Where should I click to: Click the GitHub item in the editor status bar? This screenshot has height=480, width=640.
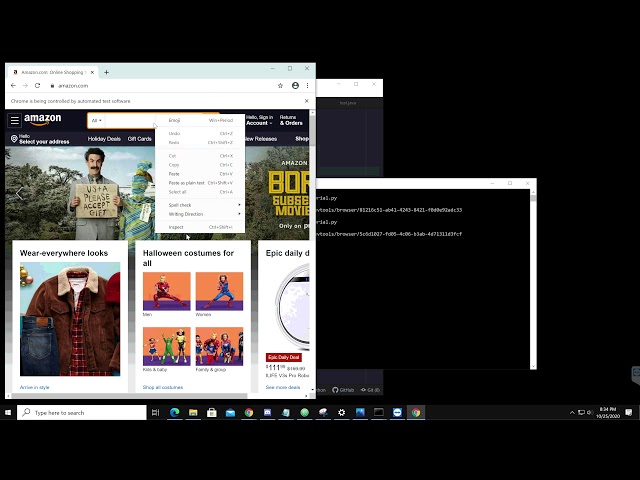point(343,390)
